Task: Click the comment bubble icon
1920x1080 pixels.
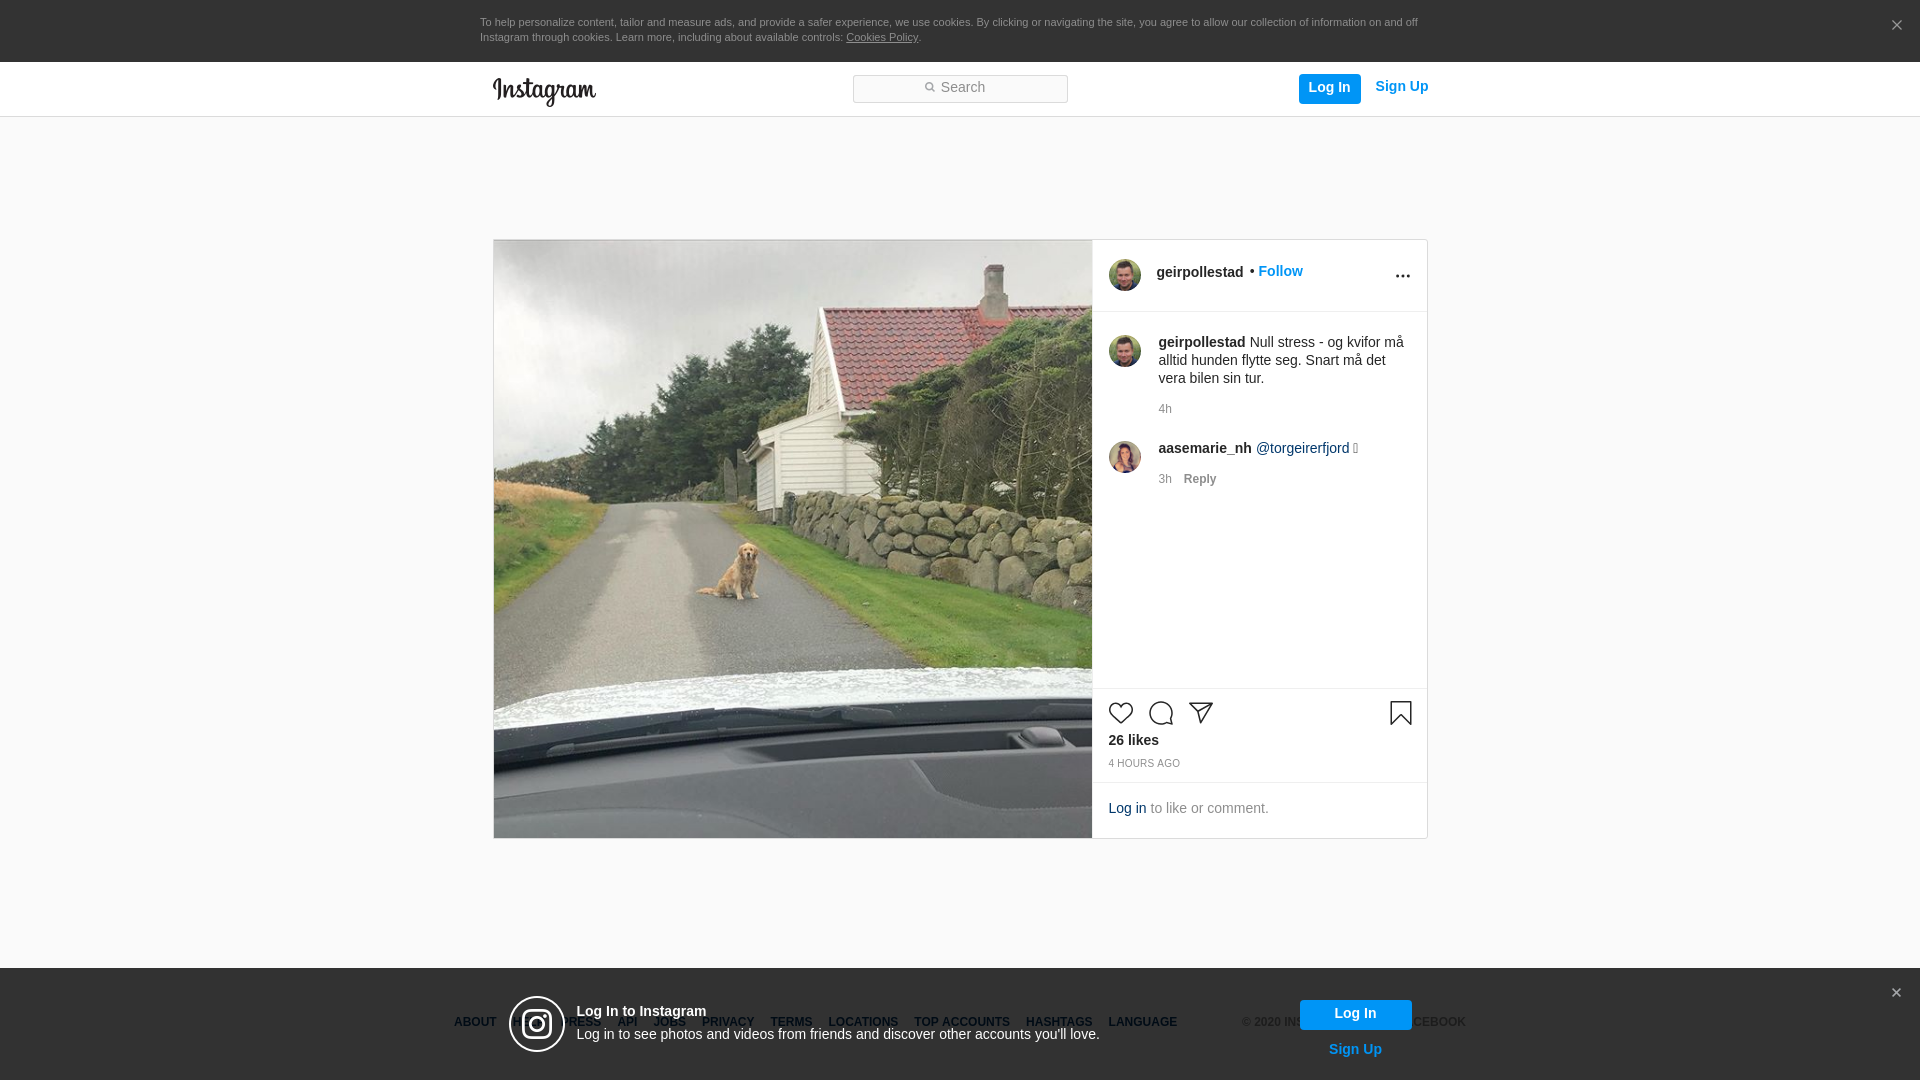Action: 1161,713
